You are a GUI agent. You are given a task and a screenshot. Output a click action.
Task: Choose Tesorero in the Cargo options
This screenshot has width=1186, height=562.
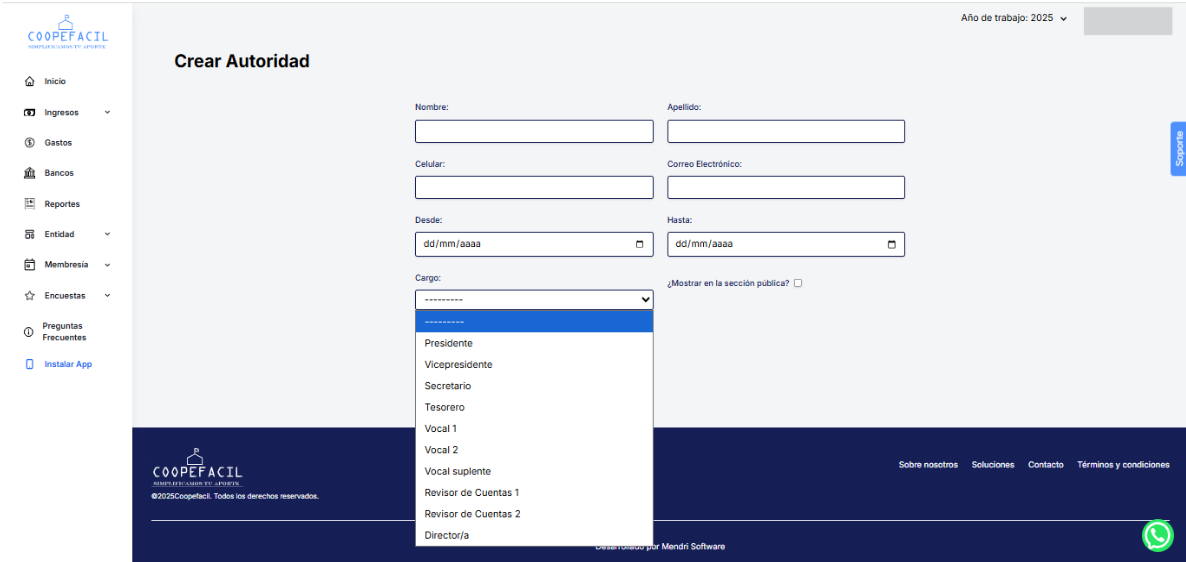tap(445, 407)
